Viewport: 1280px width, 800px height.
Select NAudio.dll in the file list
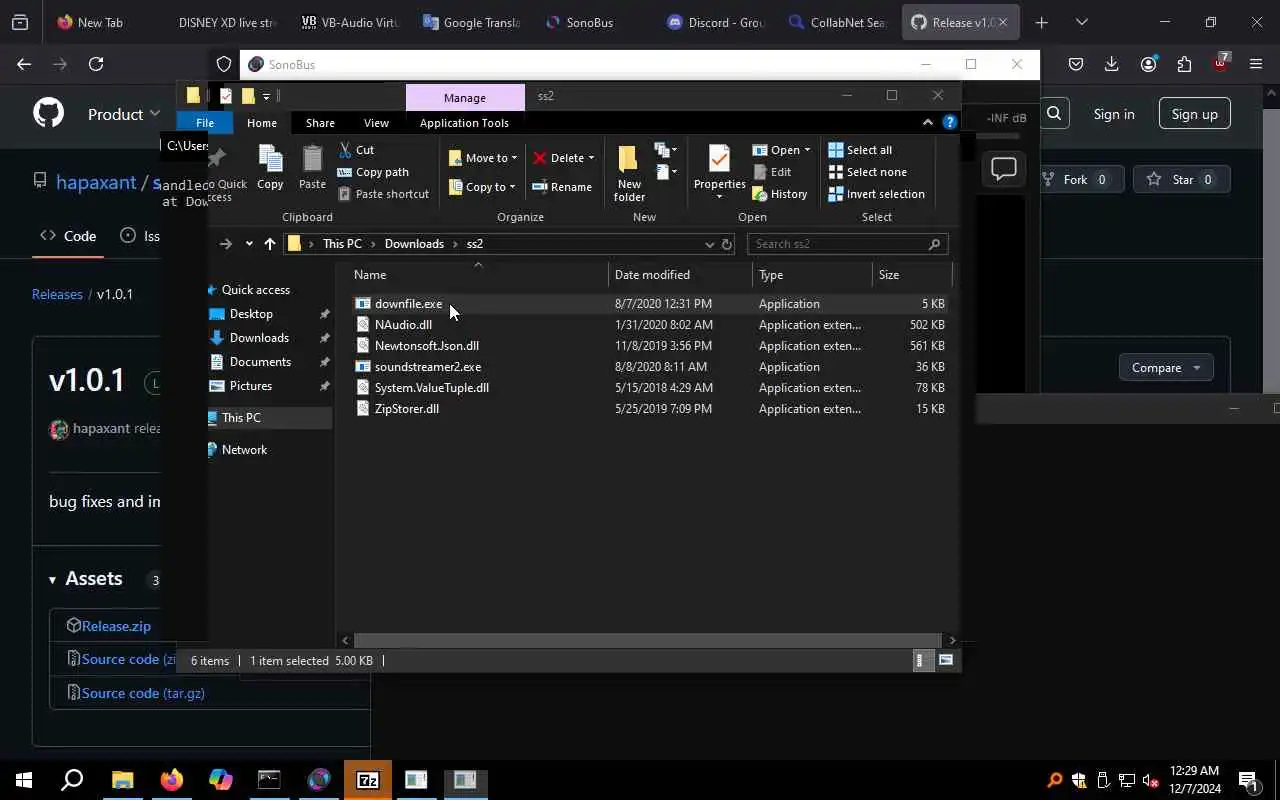tap(403, 325)
